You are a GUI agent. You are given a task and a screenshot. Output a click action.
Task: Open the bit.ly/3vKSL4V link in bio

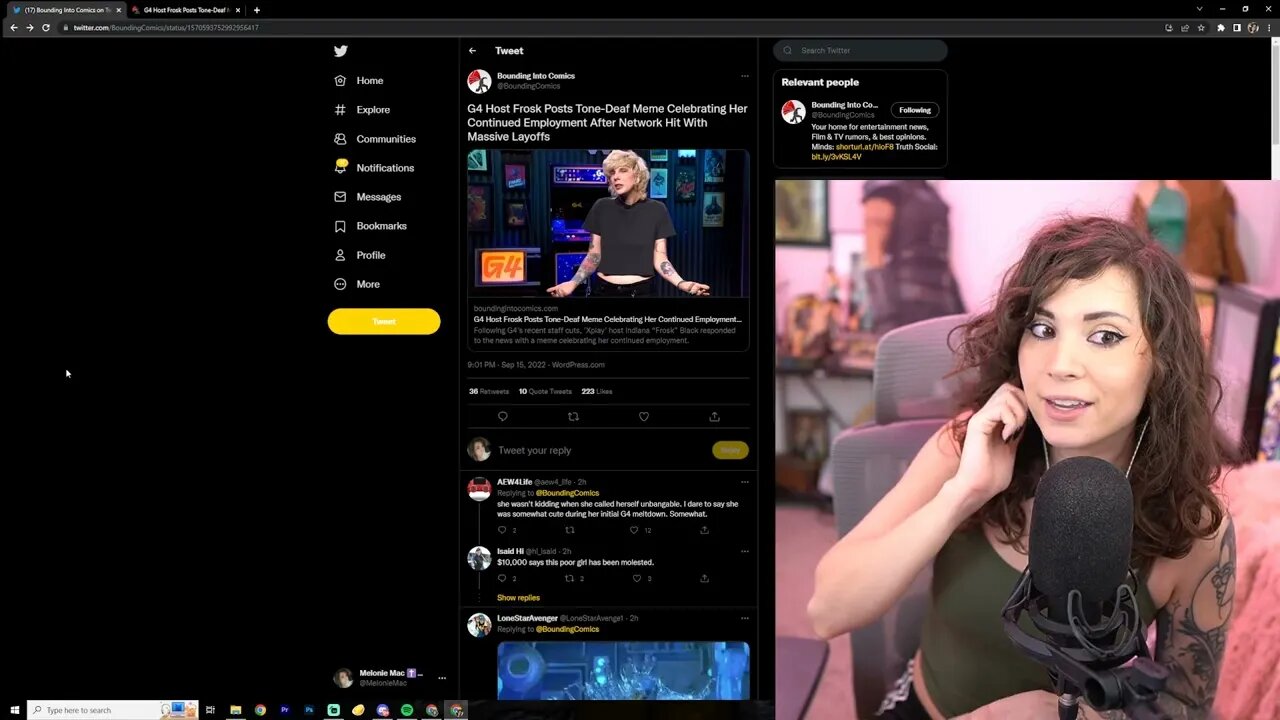click(x=836, y=157)
